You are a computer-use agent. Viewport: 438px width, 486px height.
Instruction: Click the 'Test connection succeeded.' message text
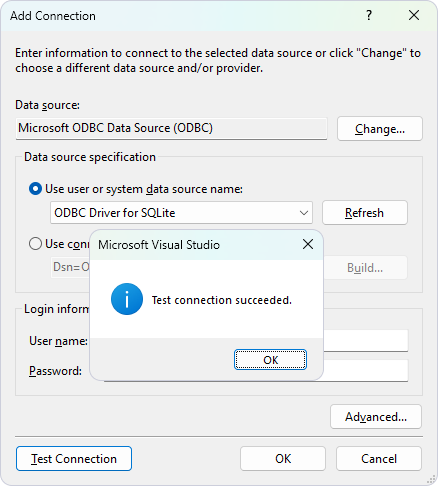click(222, 300)
